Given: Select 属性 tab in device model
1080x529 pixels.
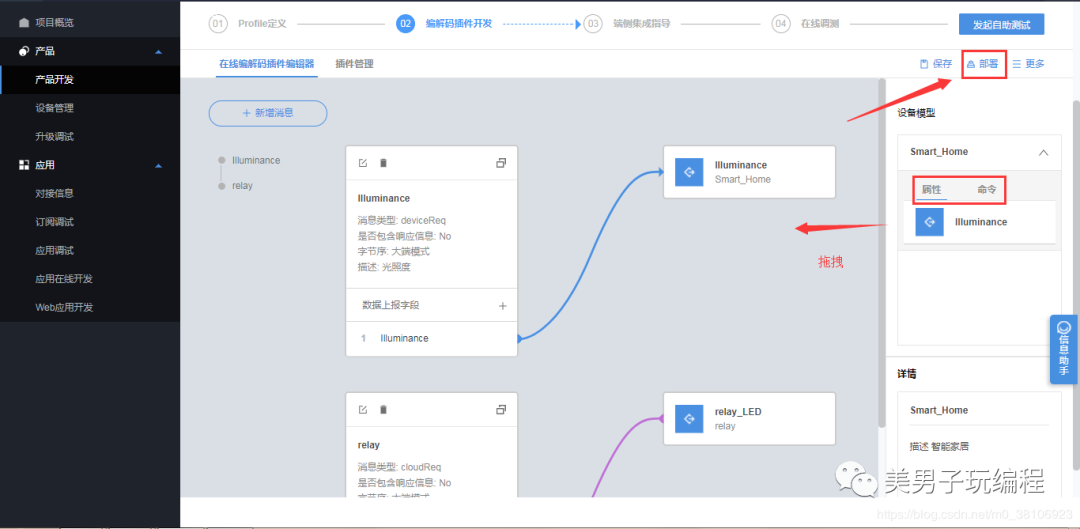Looking at the screenshot, I should [931, 190].
